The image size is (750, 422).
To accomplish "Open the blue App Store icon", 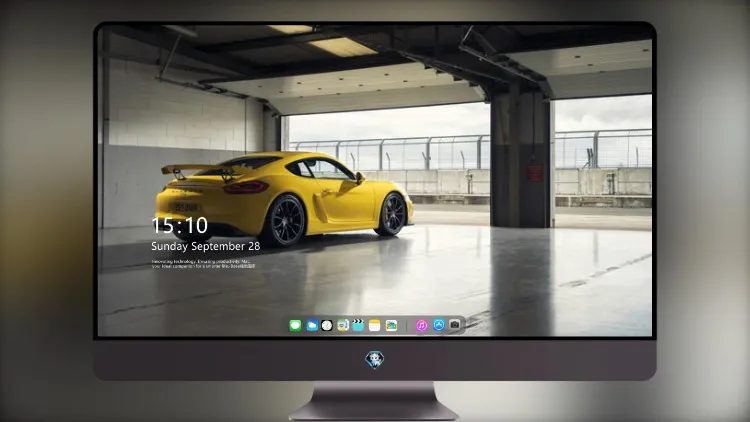I will pyautogui.click(x=439, y=325).
